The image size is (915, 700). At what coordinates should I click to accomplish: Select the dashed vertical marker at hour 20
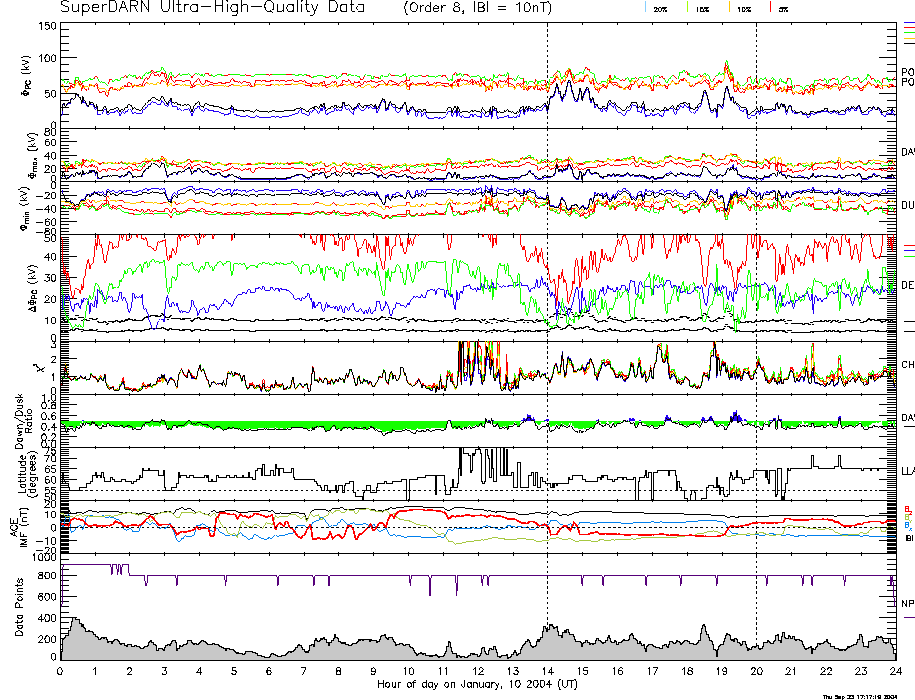tap(756, 300)
